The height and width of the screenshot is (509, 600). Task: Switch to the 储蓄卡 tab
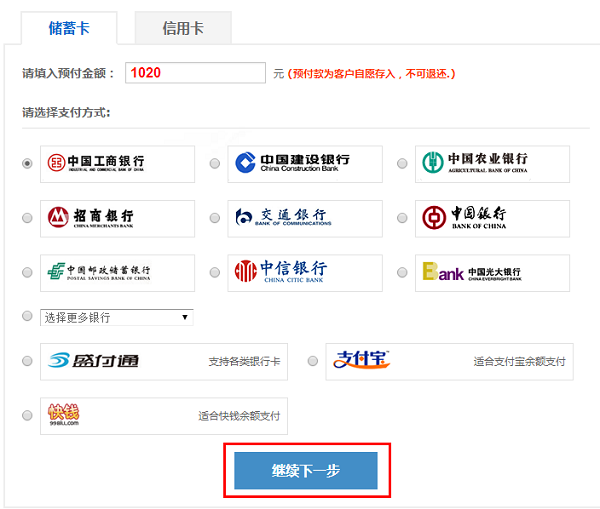tap(69, 28)
